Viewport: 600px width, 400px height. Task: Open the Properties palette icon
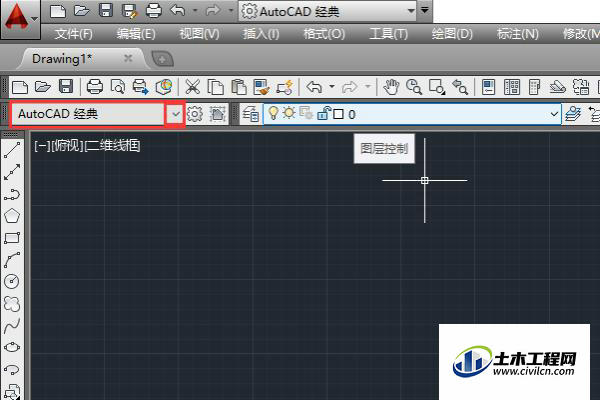tap(488, 87)
